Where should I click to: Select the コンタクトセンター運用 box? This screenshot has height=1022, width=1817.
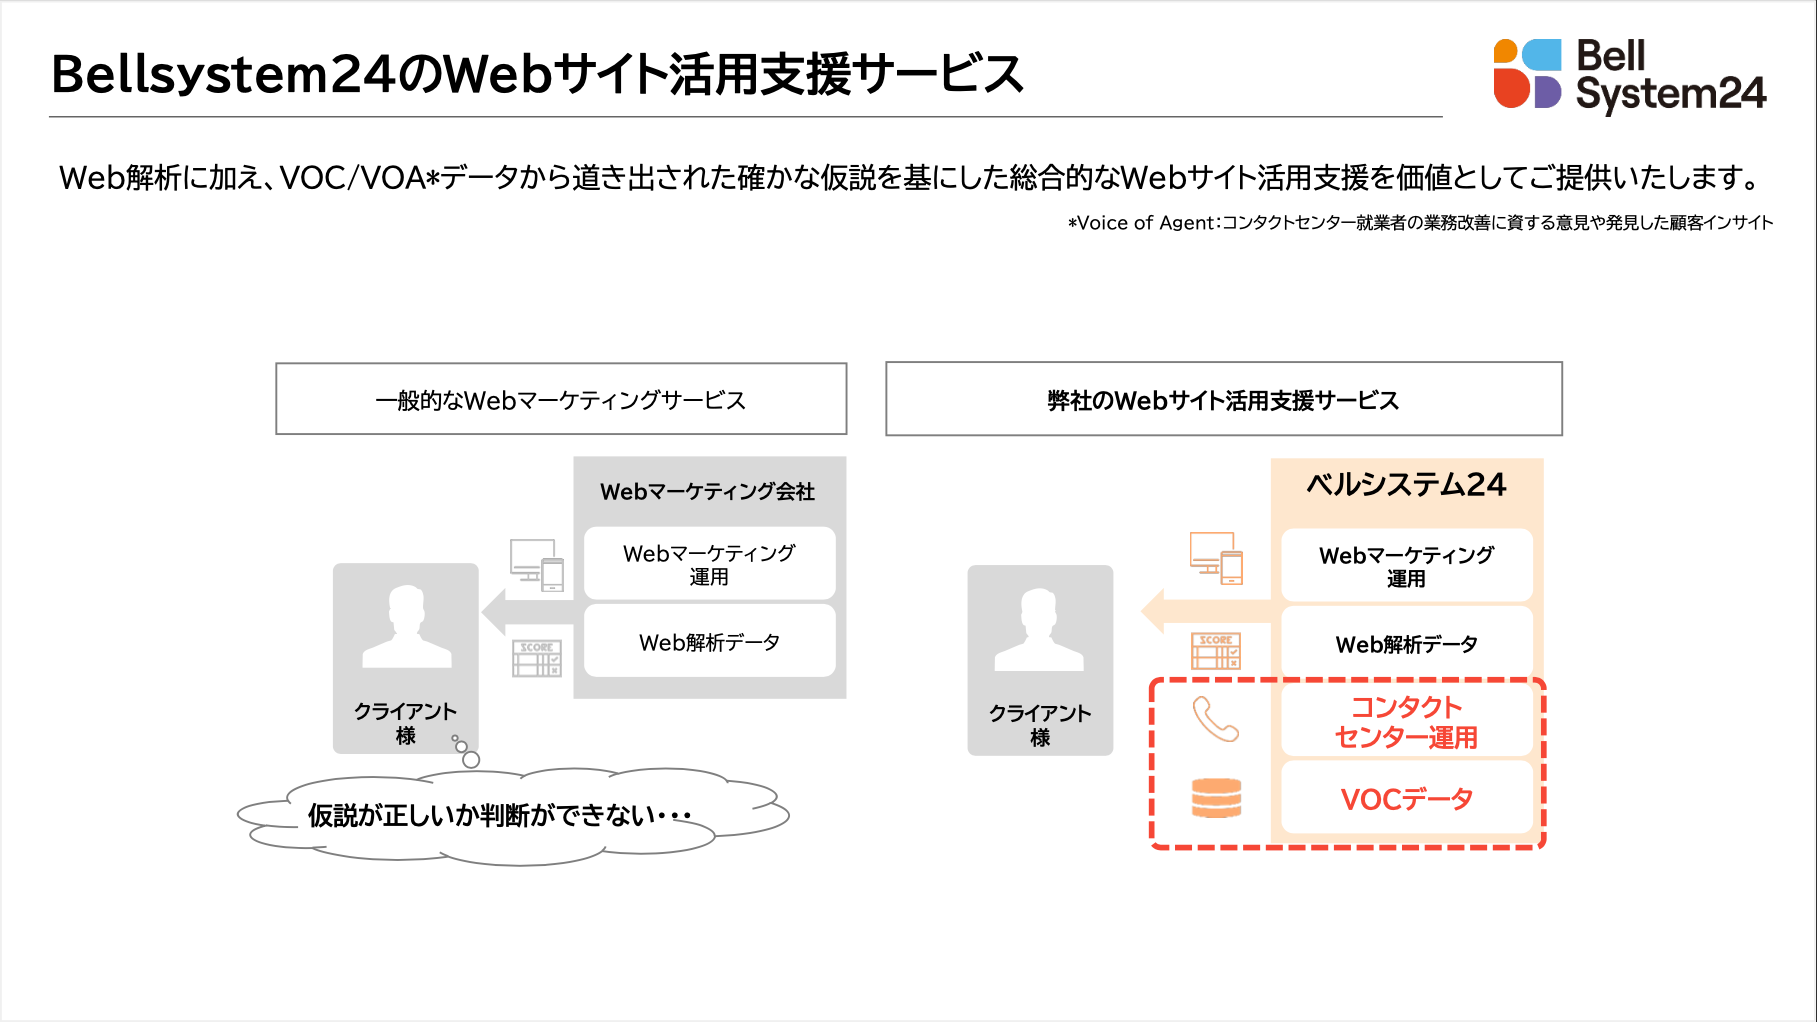tap(1407, 722)
